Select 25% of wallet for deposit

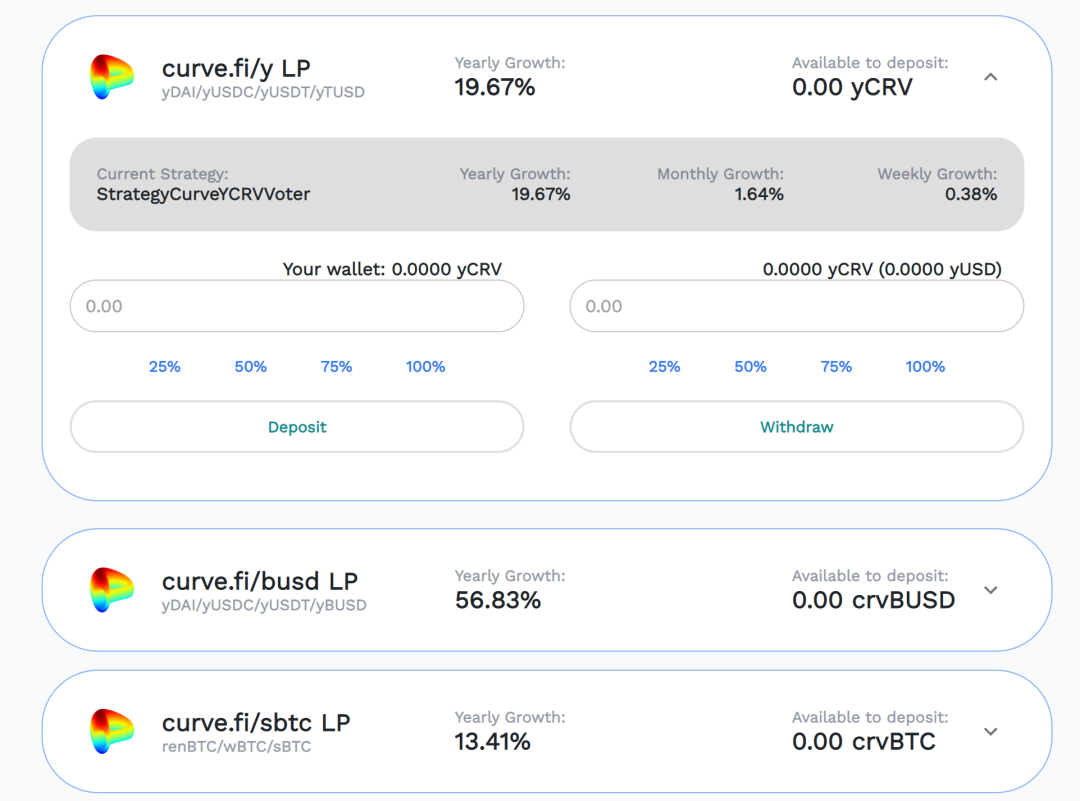[x=165, y=366]
